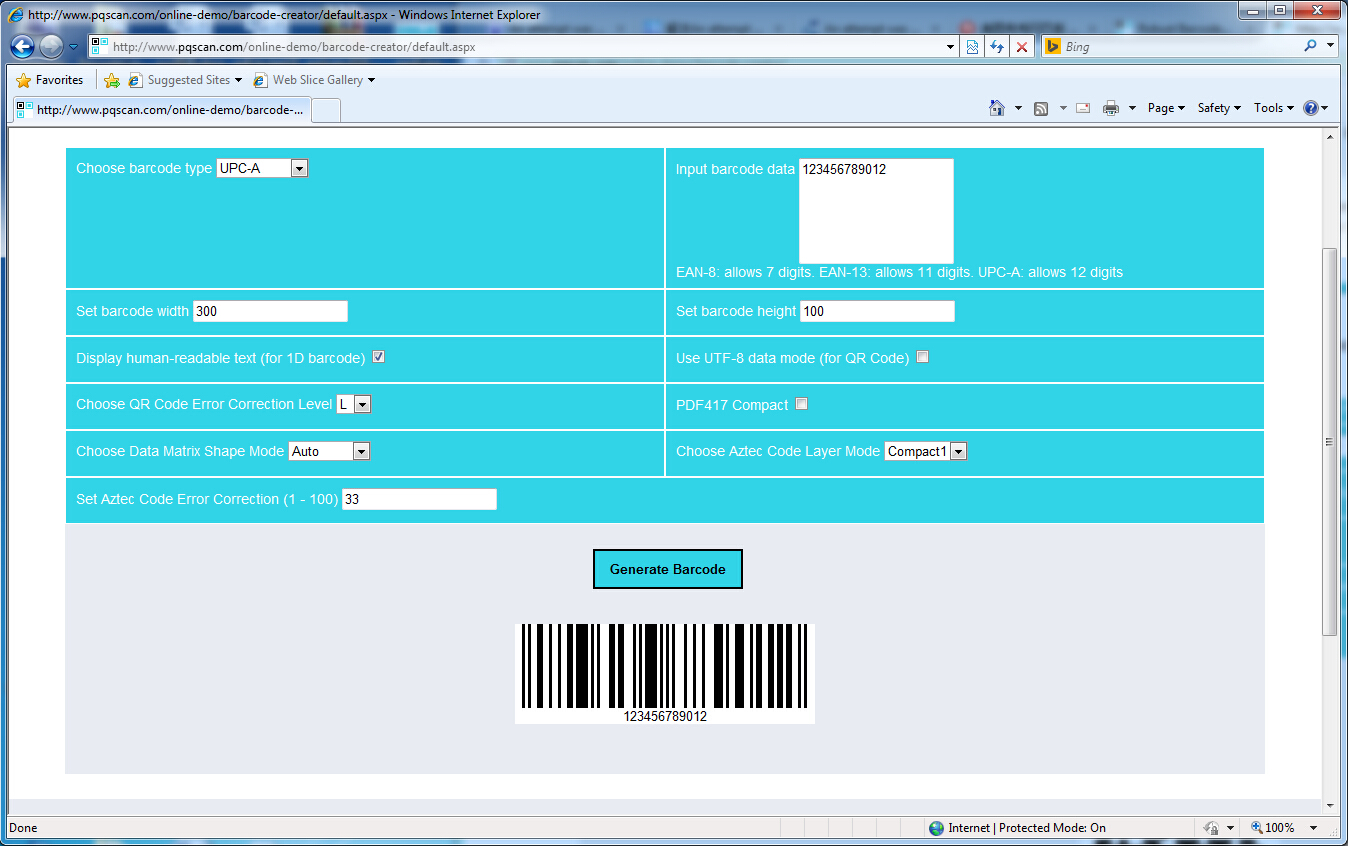Open the recent pages dropdown beside Forward

74,47
